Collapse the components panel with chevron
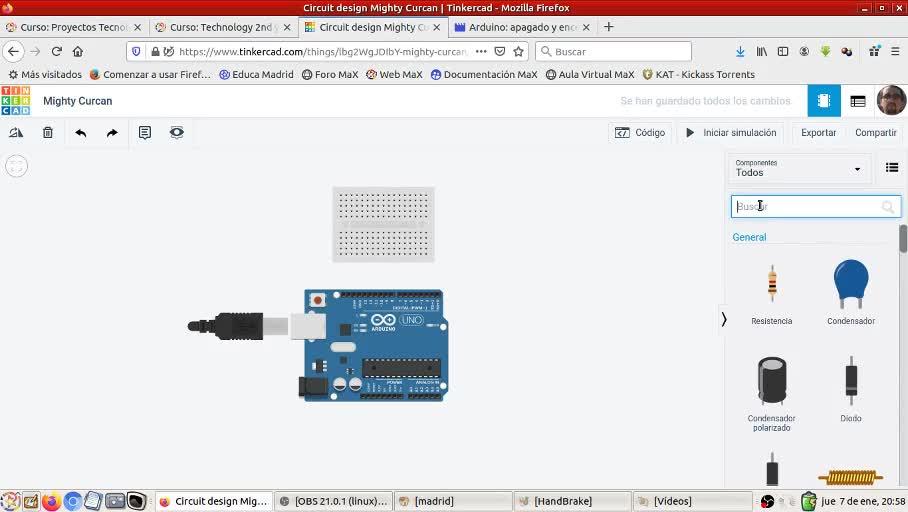908x512 pixels. (x=724, y=319)
